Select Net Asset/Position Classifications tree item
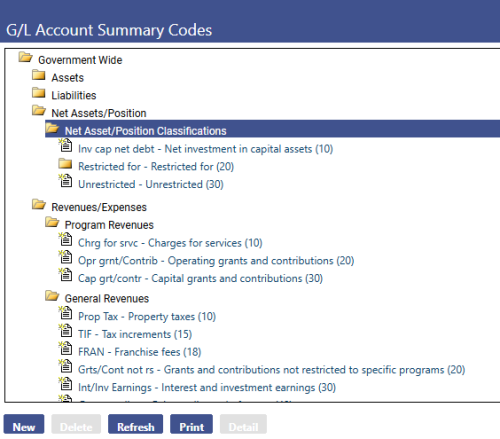 tap(145, 131)
